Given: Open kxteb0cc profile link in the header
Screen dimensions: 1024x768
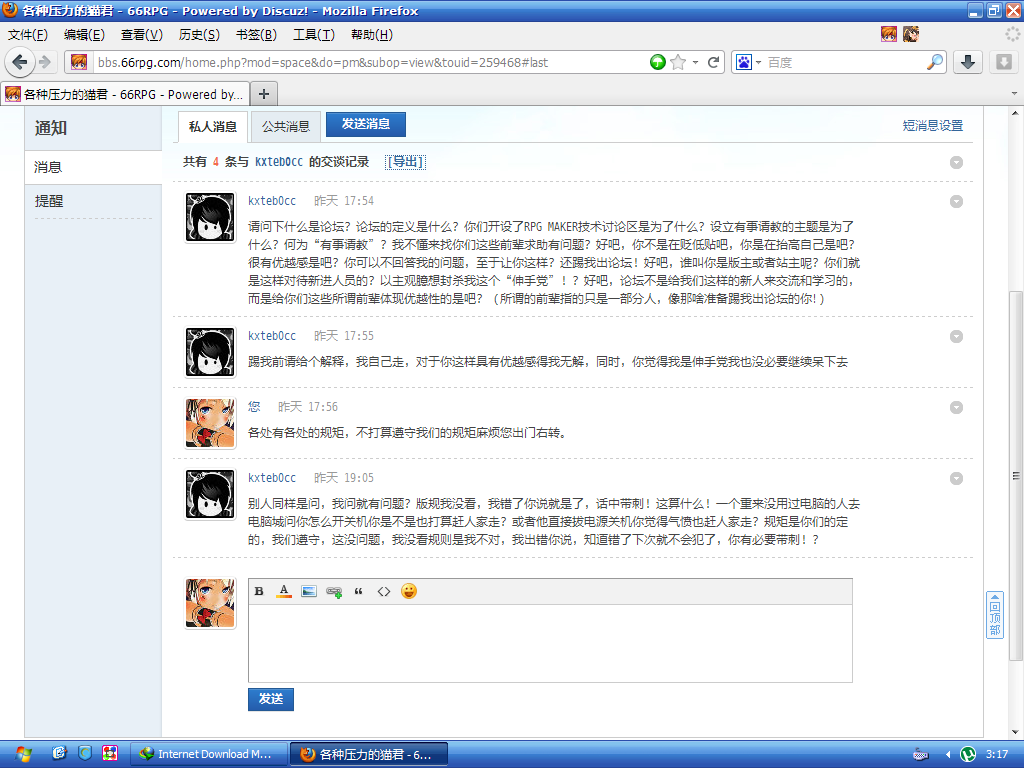Looking at the screenshot, I should pos(279,162).
